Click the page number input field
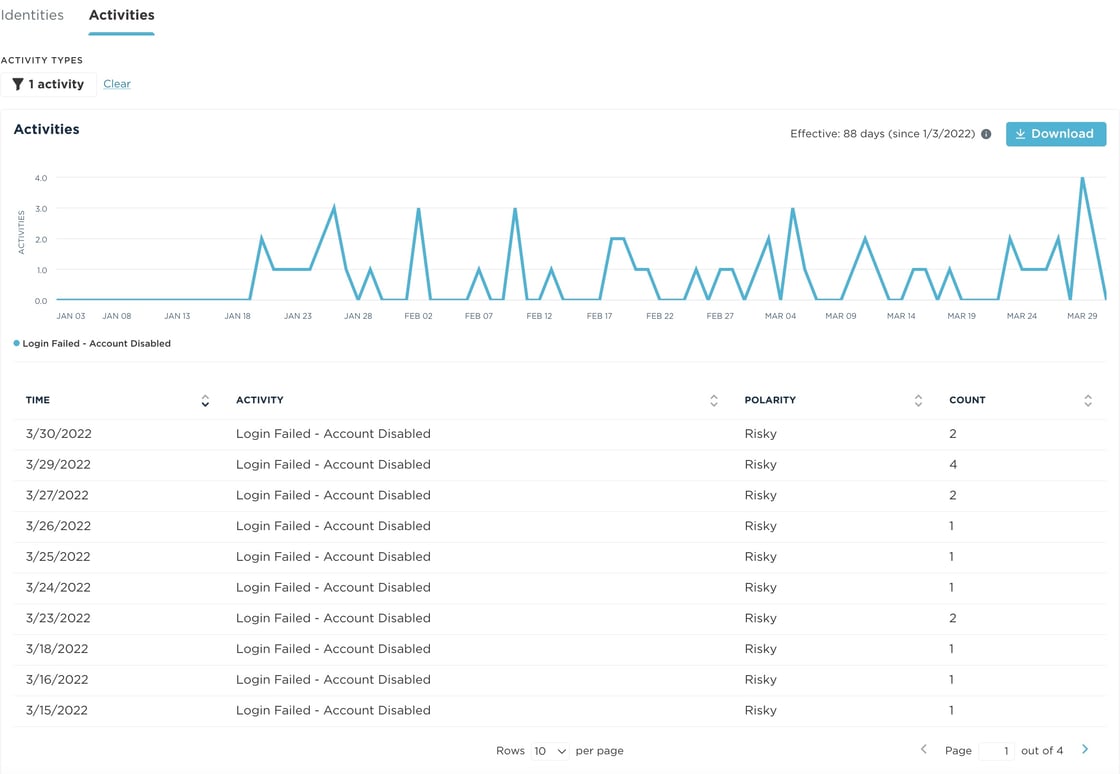1120x774 pixels. click(996, 751)
